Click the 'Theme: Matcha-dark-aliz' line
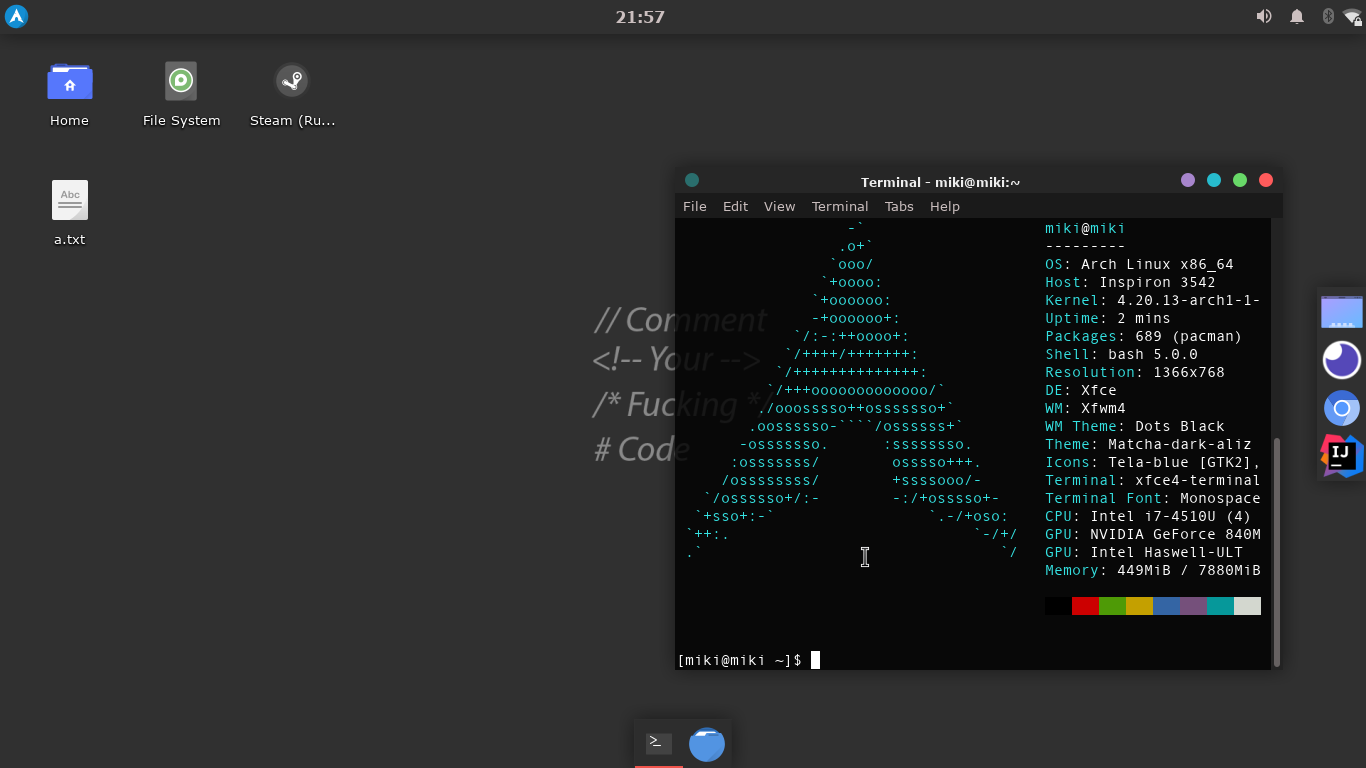This screenshot has width=1366, height=768. point(1148,444)
